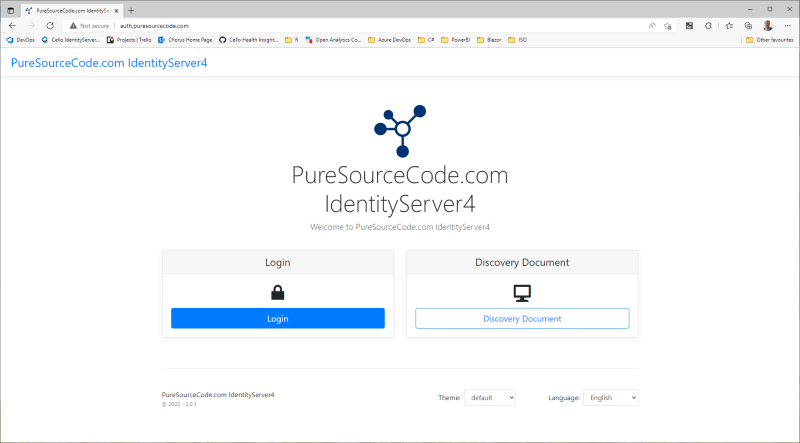Click the Not secure warning icon
Image resolution: width=800 pixels, height=443 pixels.
pos(73,26)
